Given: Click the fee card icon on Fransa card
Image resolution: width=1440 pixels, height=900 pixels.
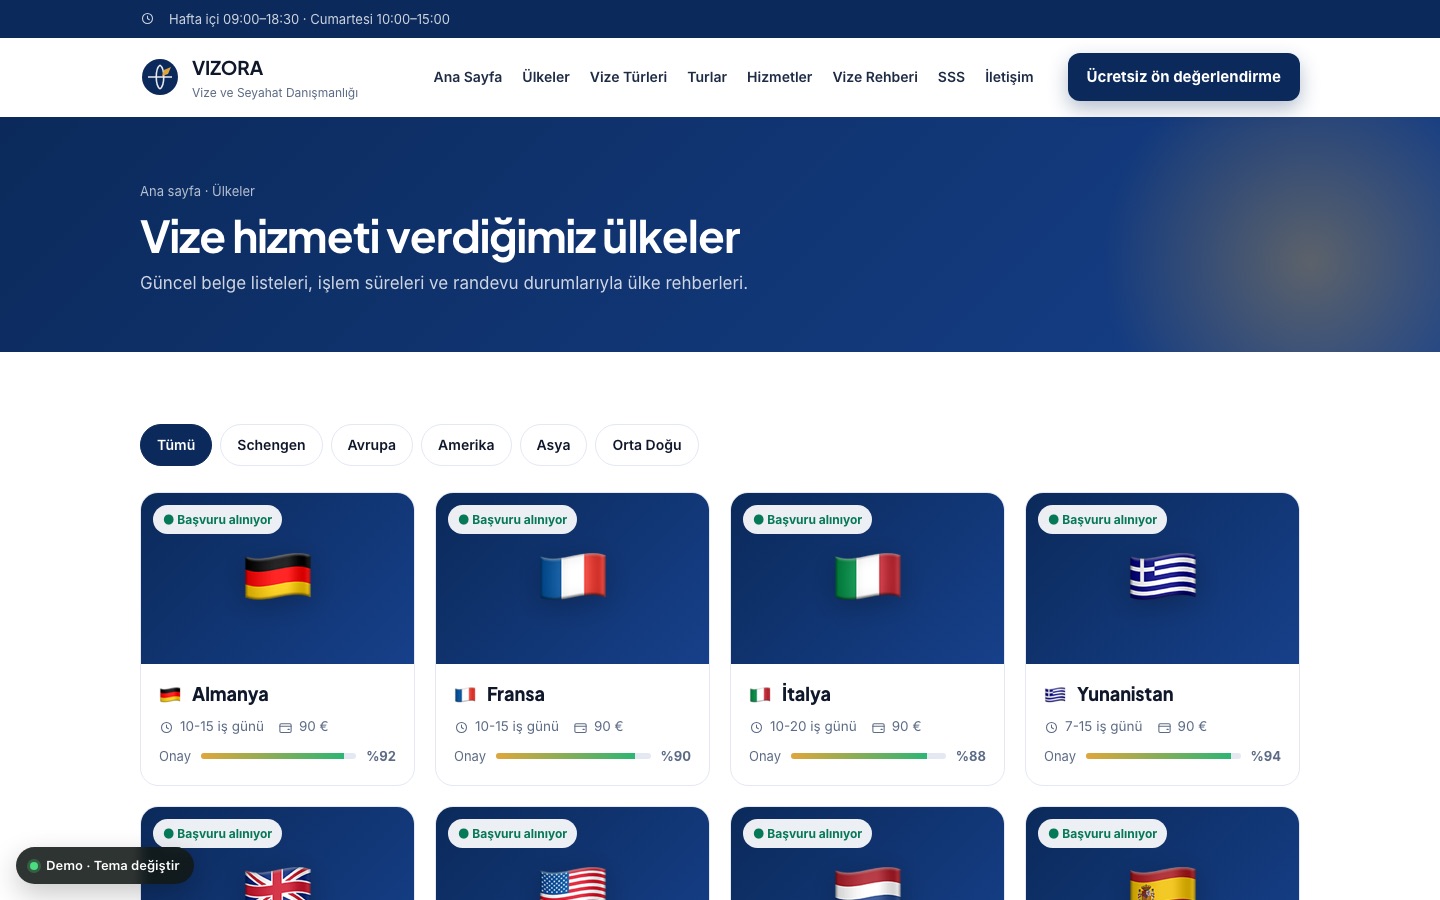Looking at the screenshot, I should pyautogui.click(x=580, y=727).
